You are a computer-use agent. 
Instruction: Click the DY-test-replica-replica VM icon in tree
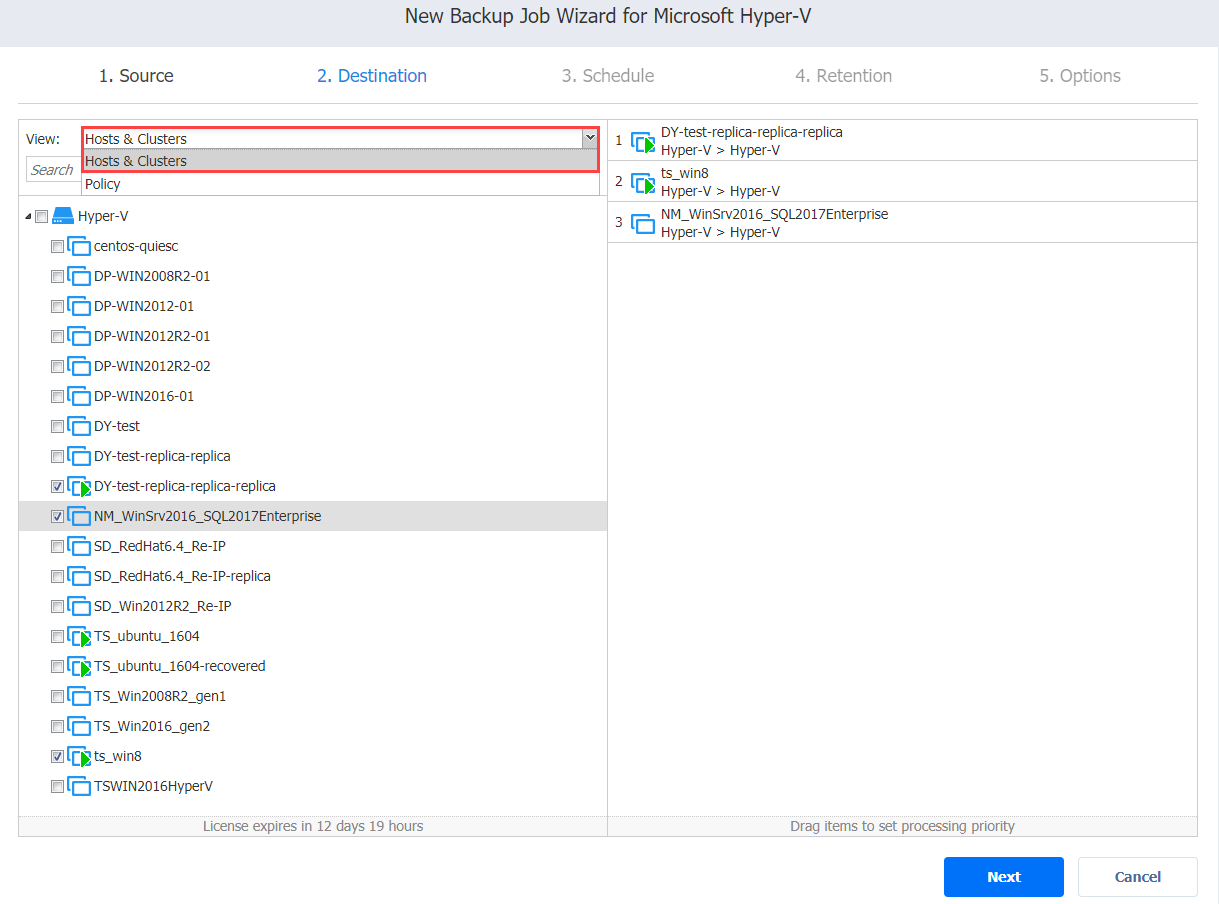tap(79, 456)
